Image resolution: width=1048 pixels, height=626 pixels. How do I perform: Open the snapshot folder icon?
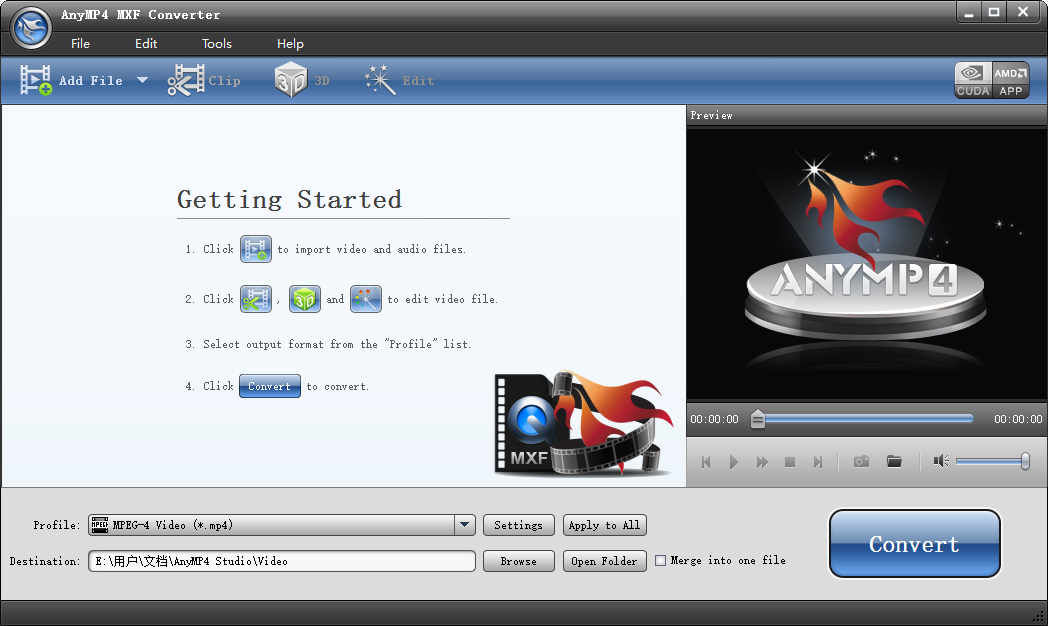[x=894, y=461]
